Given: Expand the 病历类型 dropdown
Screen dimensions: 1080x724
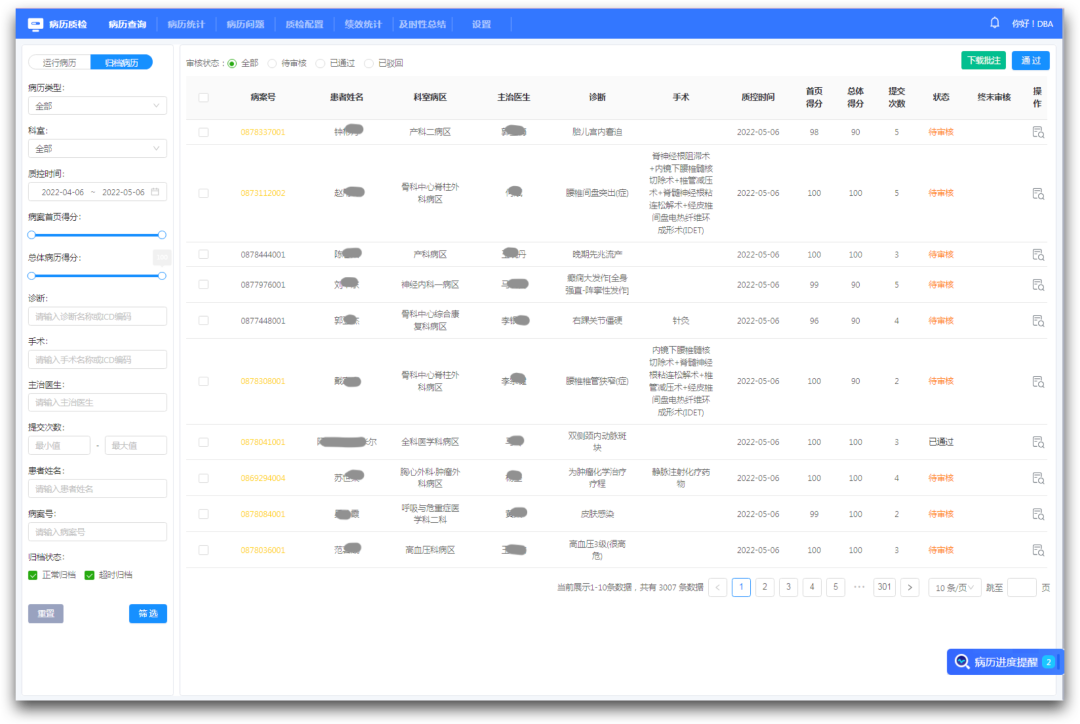Looking at the screenshot, I should [x=97, y=106].
